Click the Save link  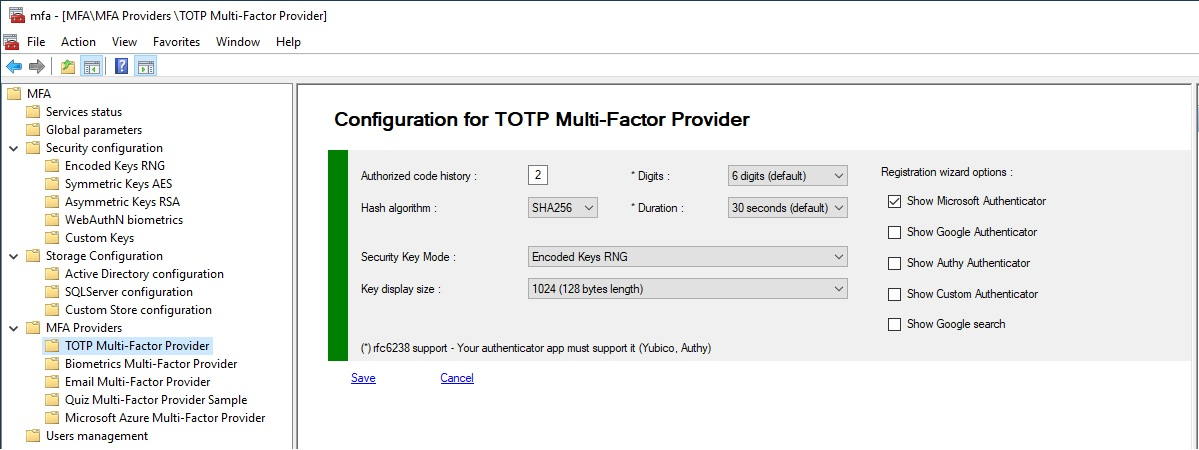pos(363,378)
